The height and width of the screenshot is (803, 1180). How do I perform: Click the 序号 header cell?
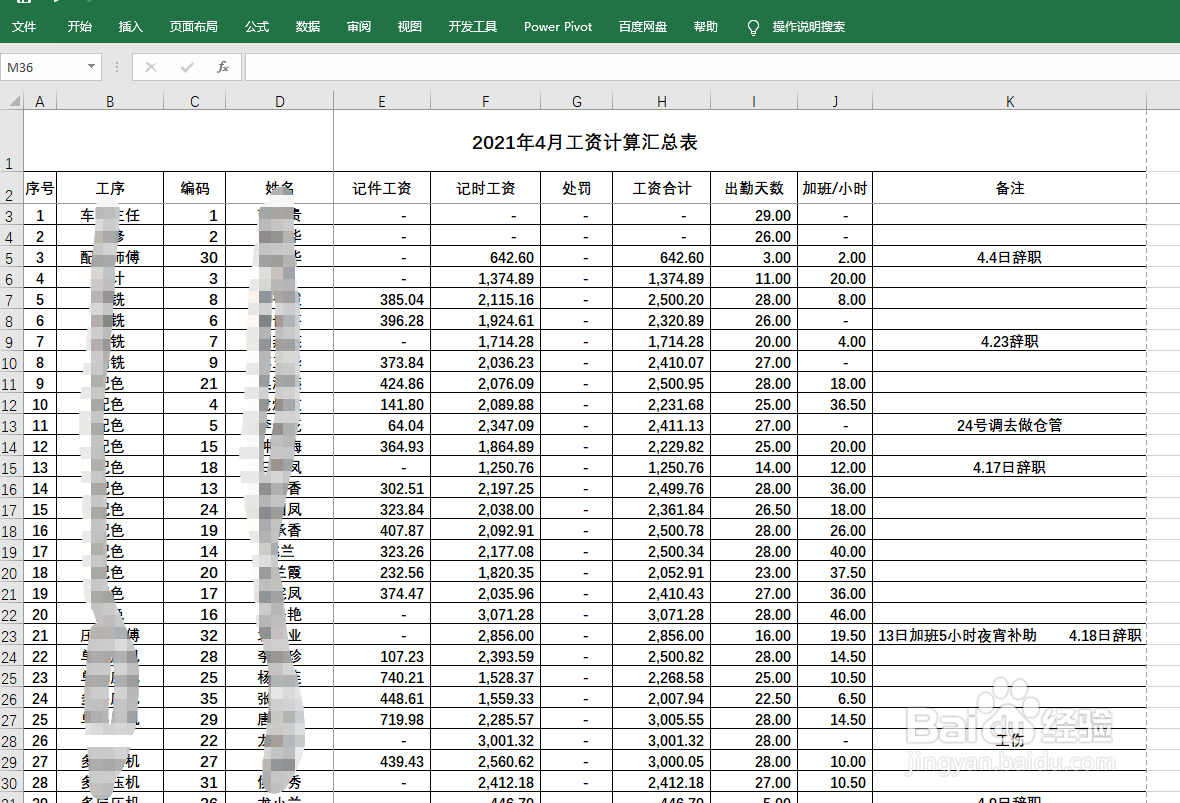40,188
